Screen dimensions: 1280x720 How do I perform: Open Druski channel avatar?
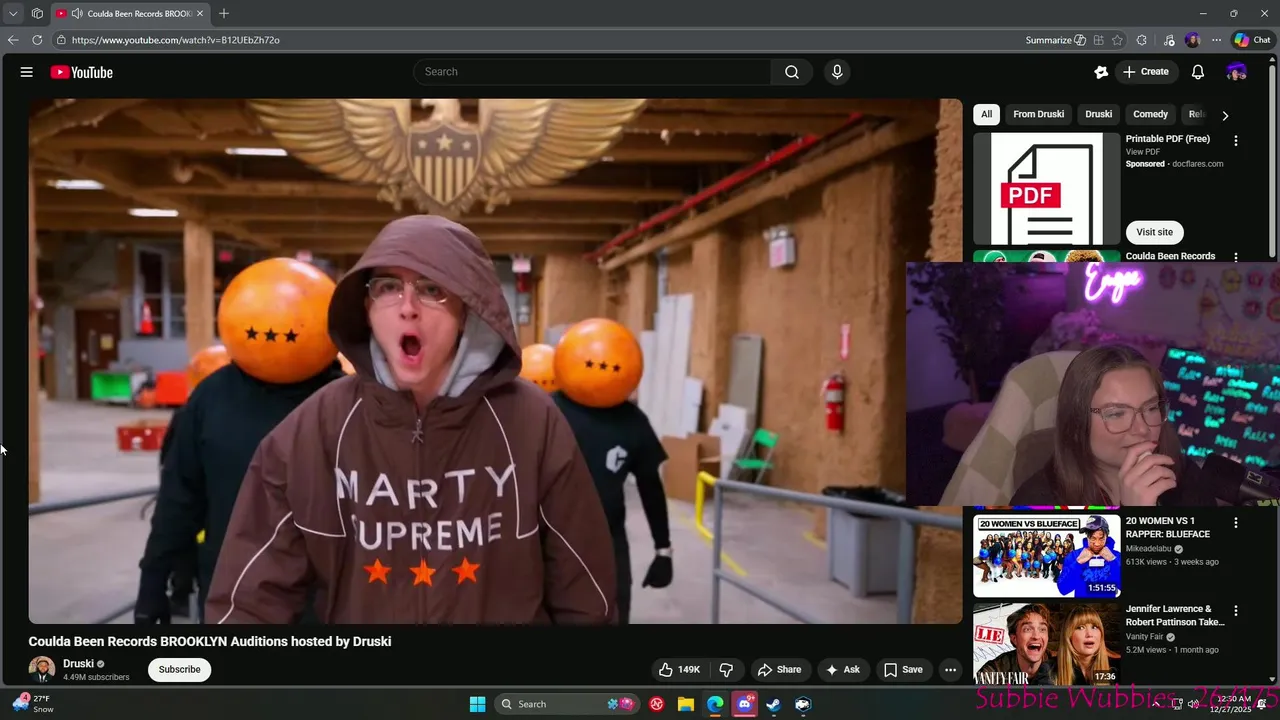coord(42,669)
